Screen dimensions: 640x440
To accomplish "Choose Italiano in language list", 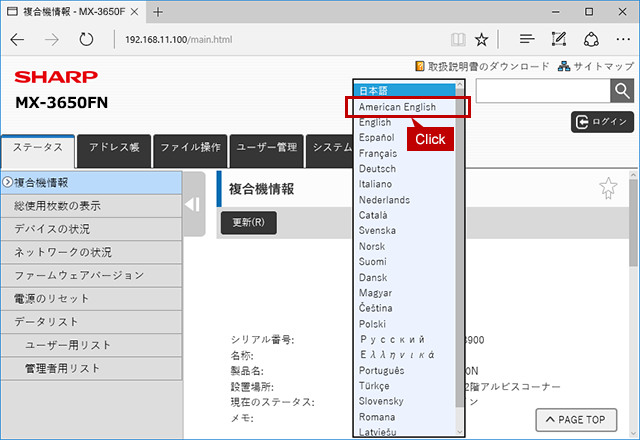I will [x=405, y=184].
